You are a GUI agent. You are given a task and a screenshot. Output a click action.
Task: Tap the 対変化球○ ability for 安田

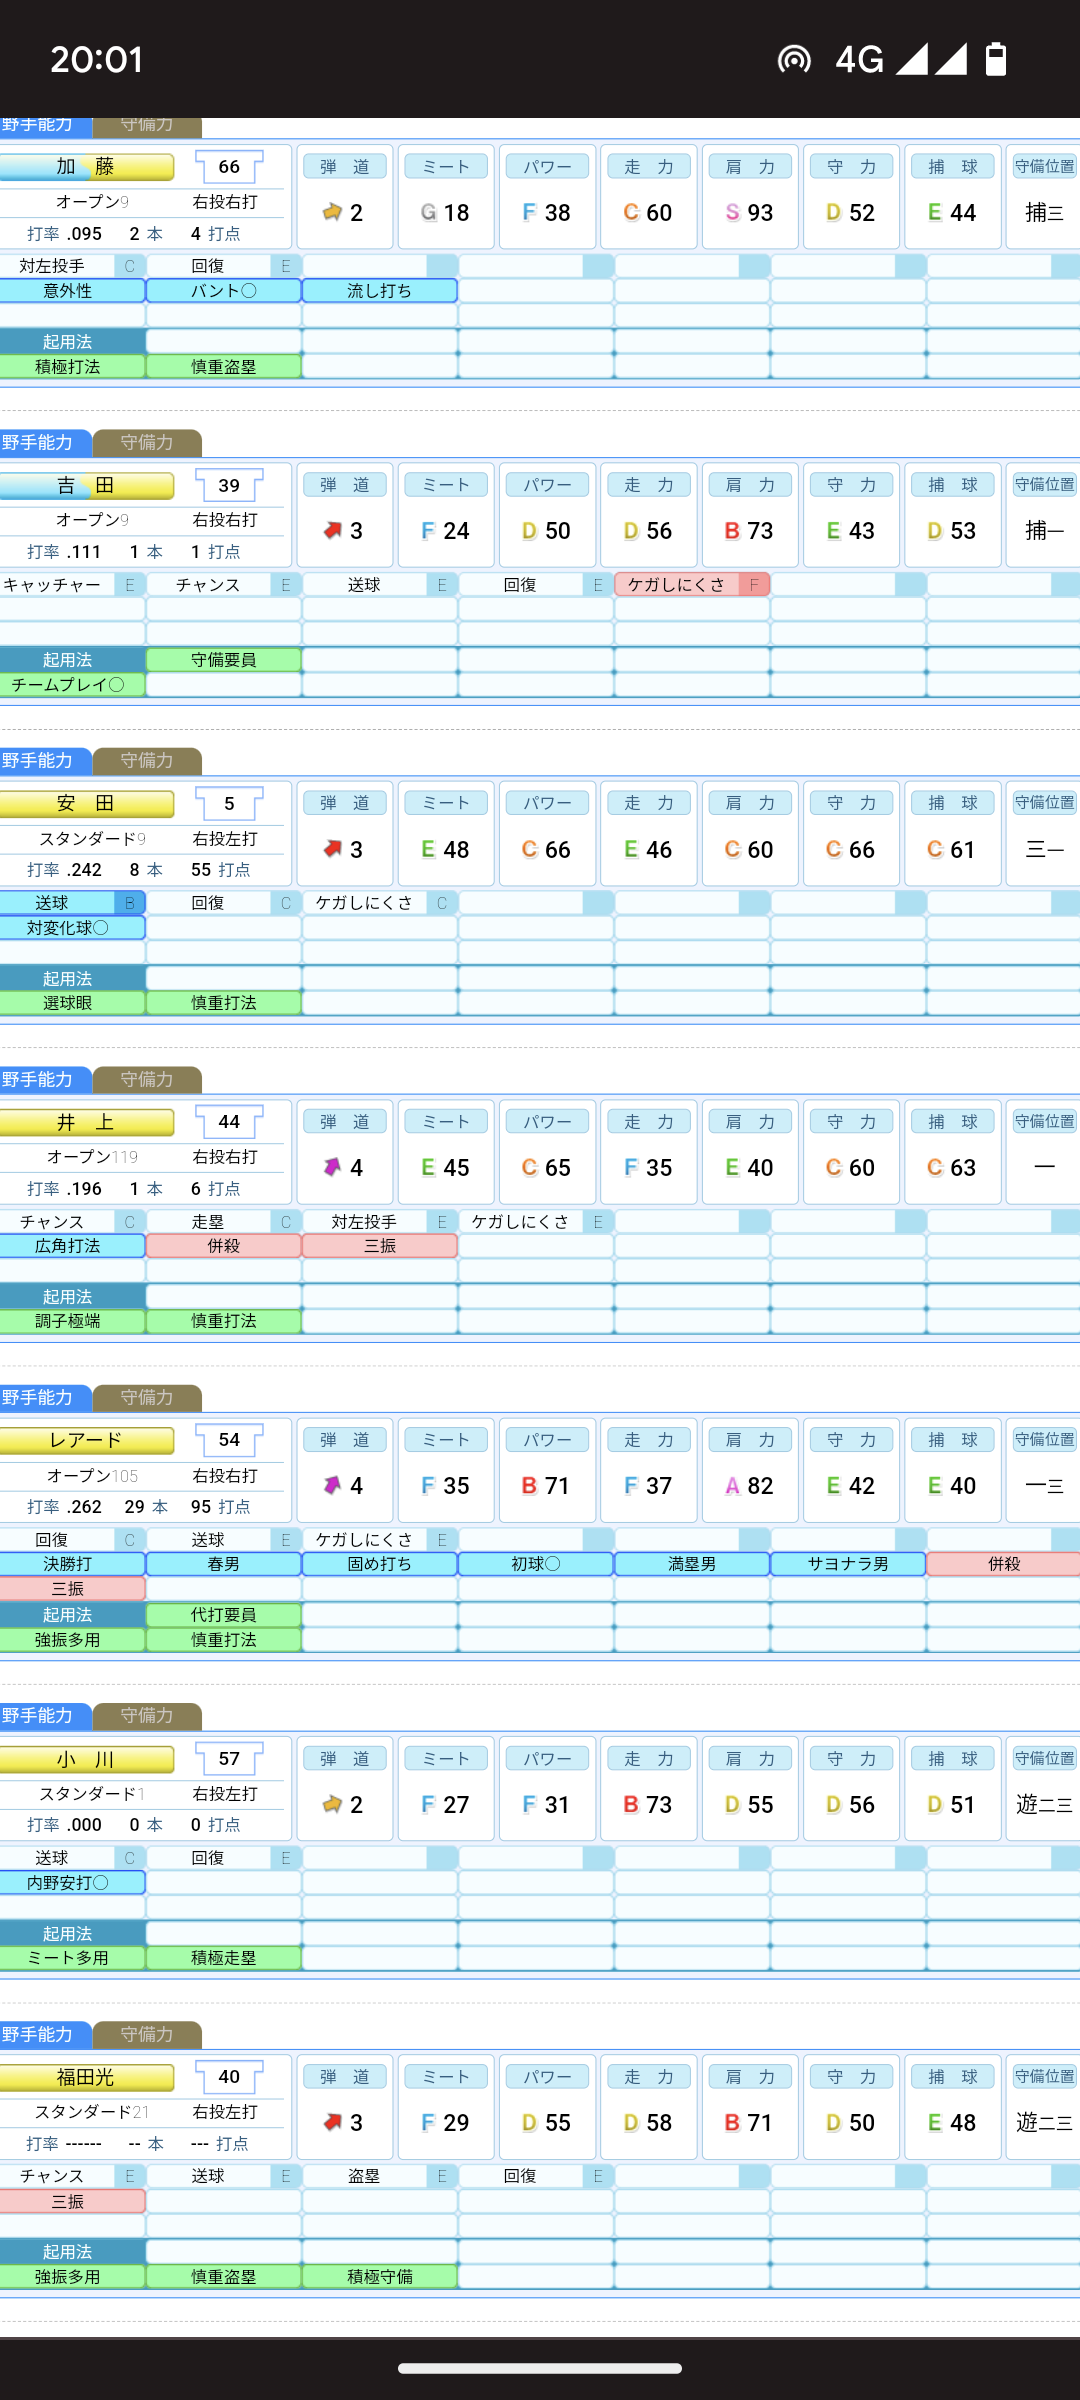coord(73,928)
